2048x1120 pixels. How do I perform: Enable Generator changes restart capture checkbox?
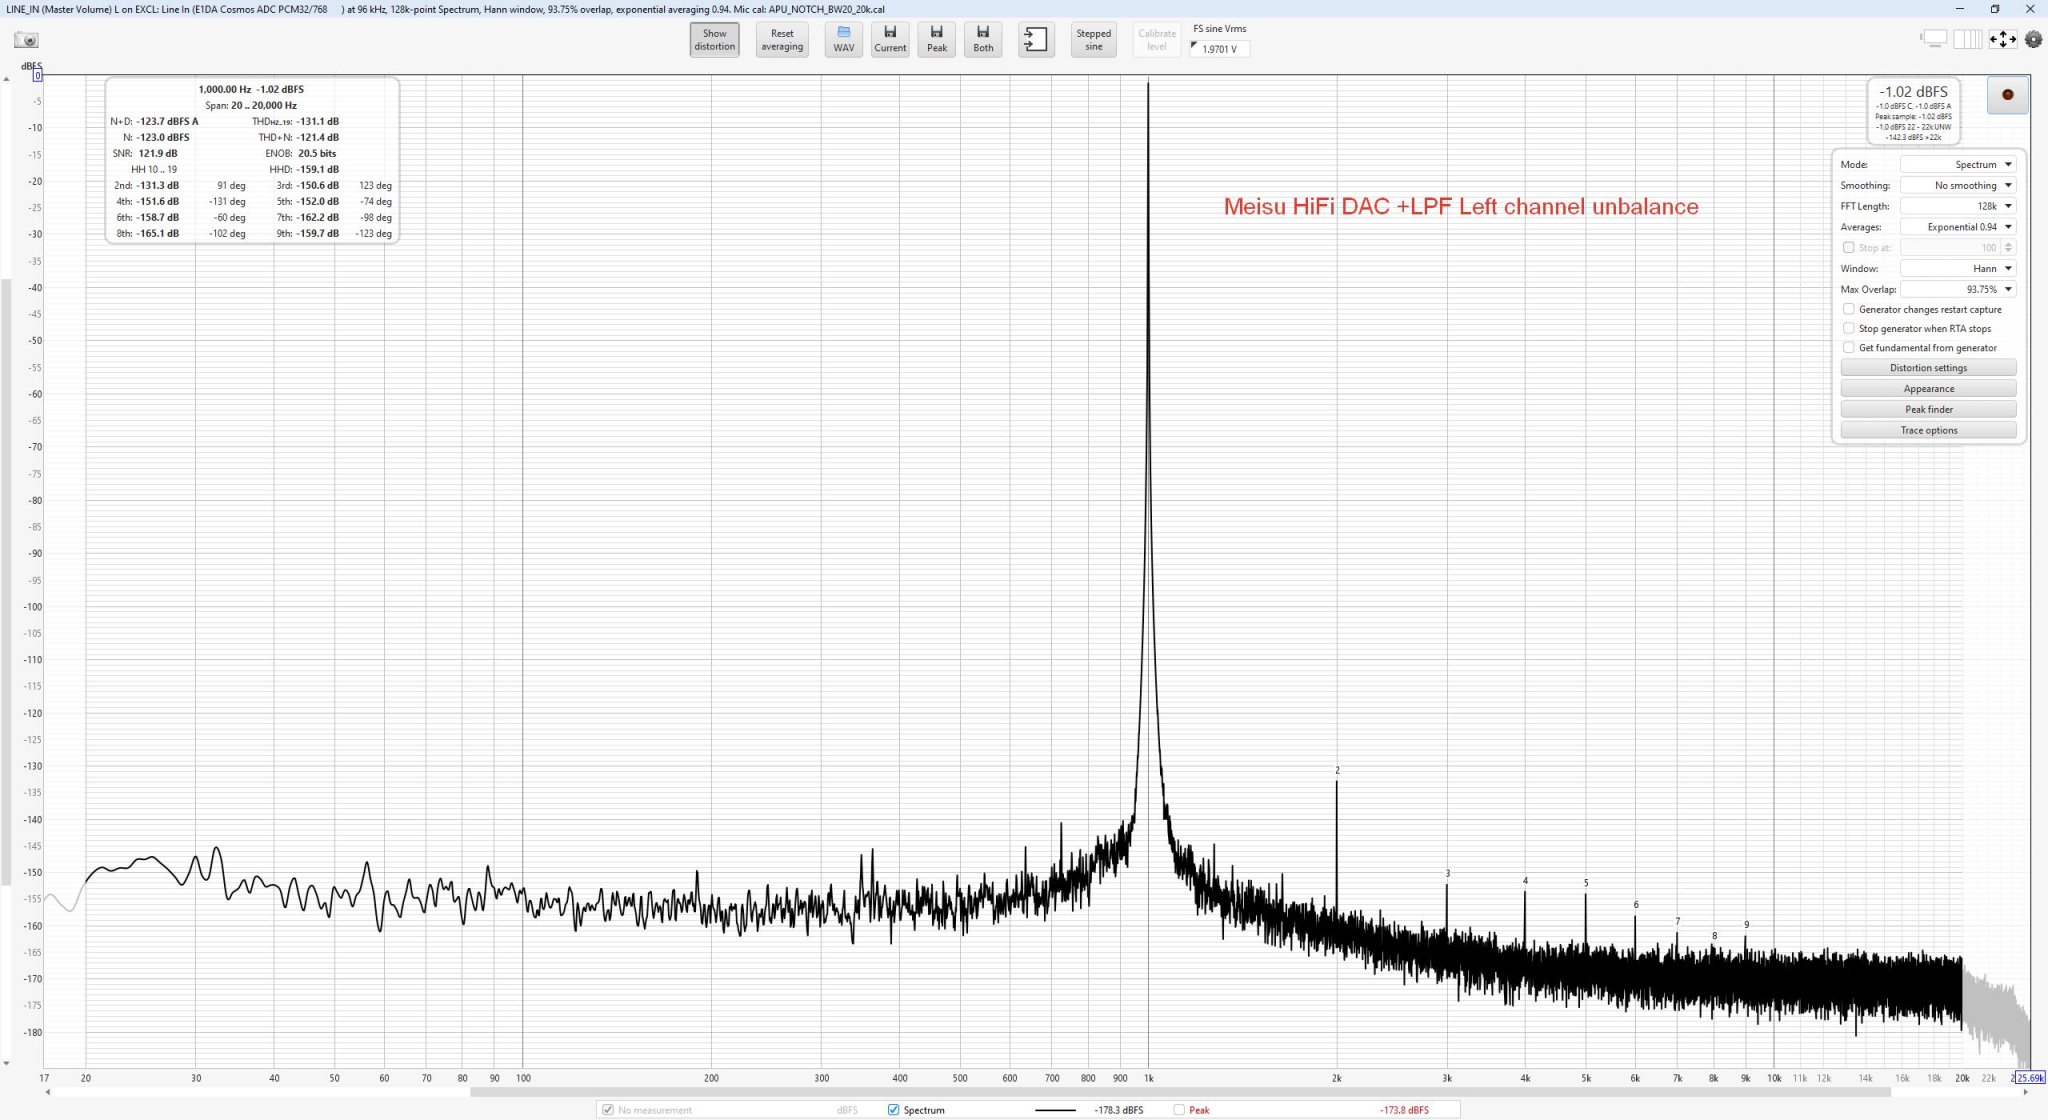[x=1848, y=309]
